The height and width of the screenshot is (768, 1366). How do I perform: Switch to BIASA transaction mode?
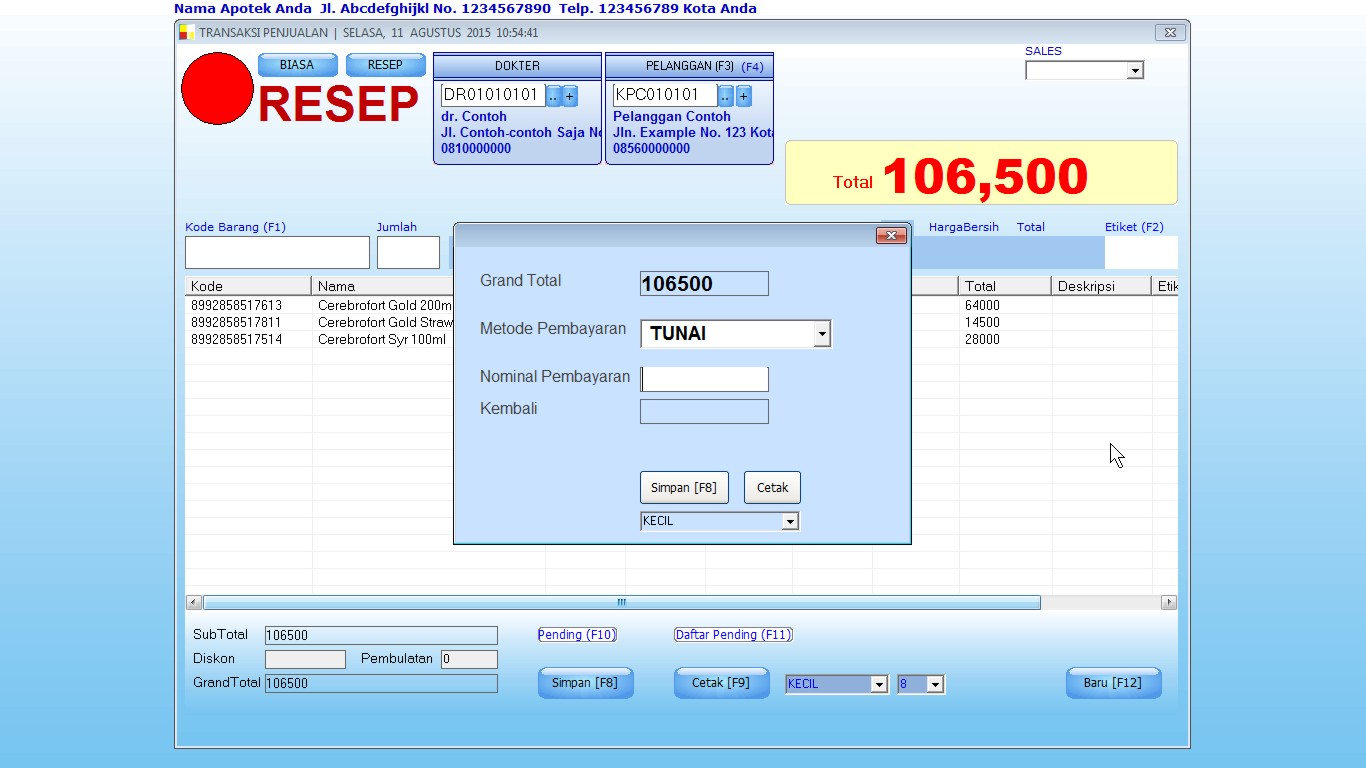297,65
